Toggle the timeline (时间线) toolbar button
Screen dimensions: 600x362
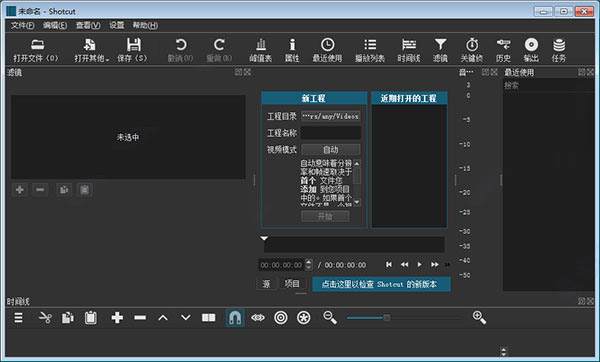pos(409,51)
